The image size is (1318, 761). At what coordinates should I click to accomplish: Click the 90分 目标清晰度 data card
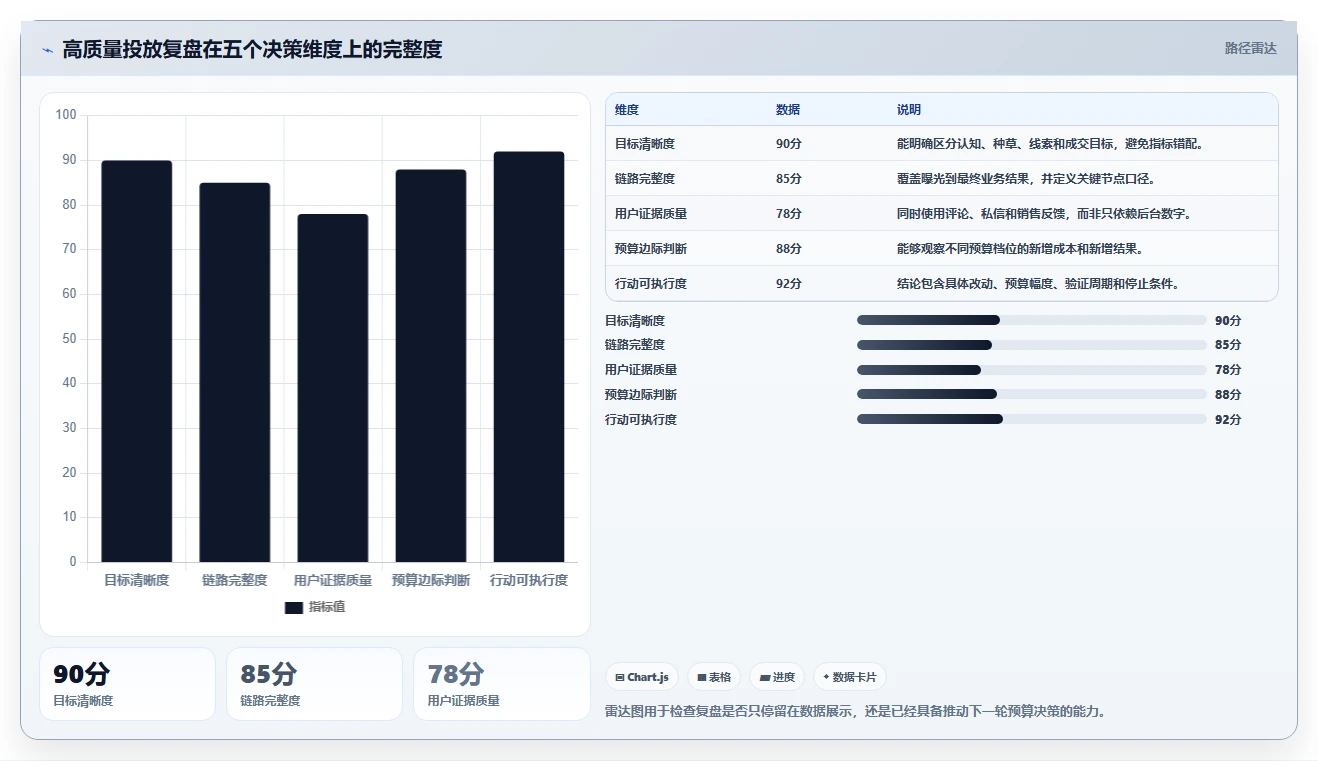(127, 684)
